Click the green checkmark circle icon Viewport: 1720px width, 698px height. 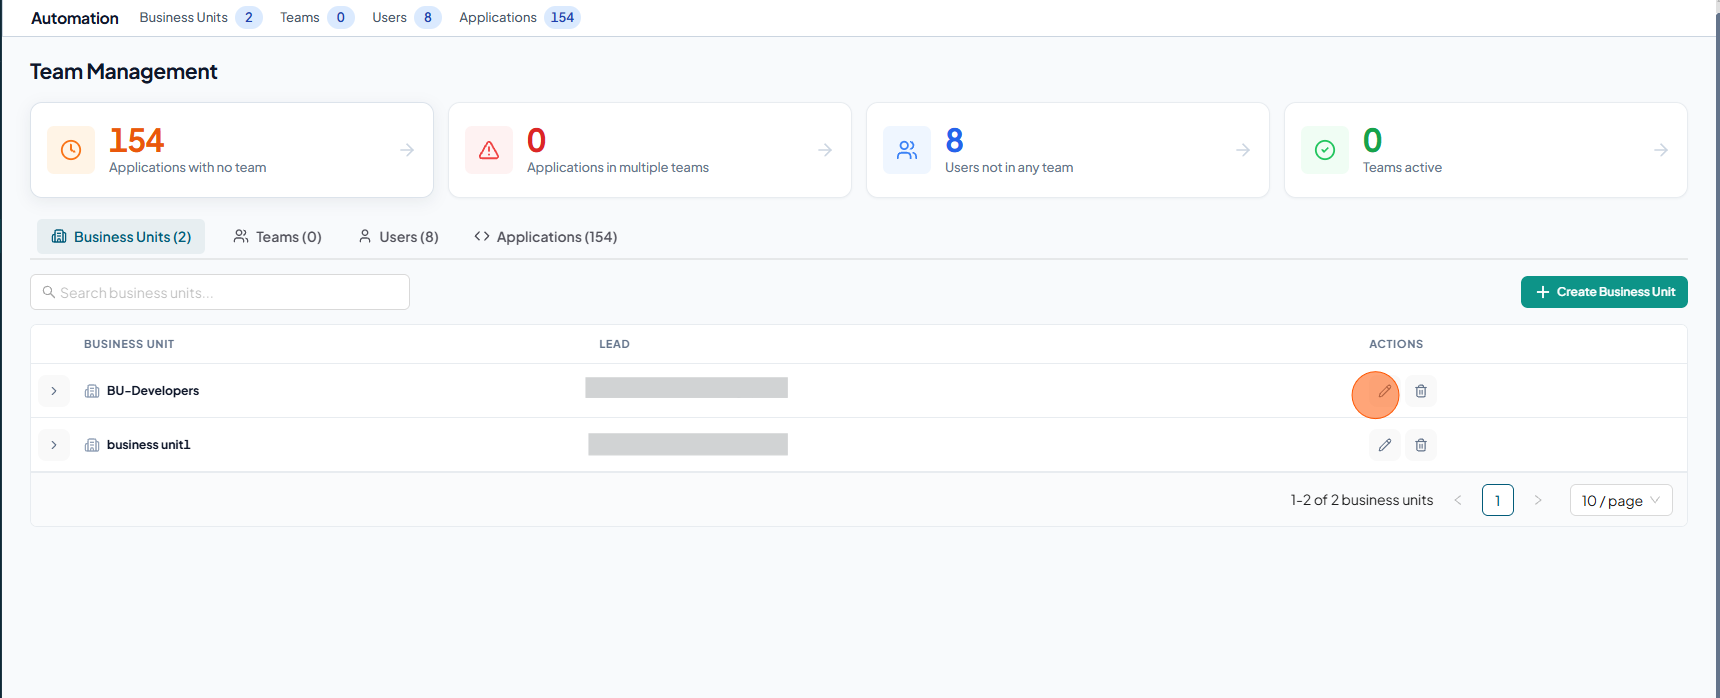(x=1325, y=150)
